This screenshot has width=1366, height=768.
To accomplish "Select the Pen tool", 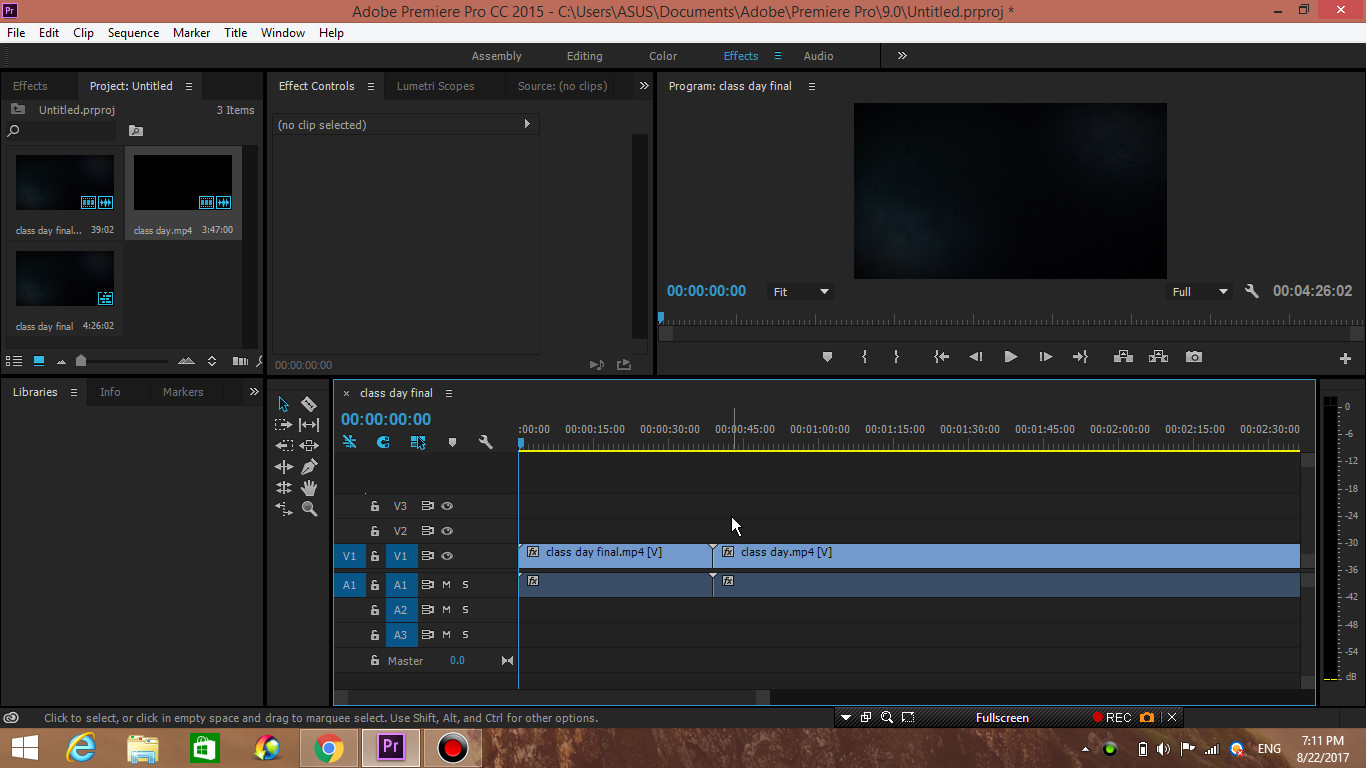I will pos(309,467).
